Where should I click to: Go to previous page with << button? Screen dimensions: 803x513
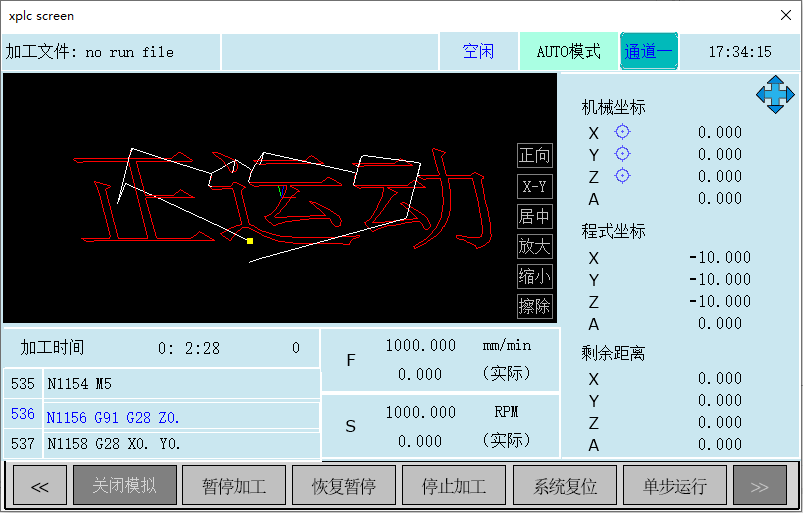pos(40,485)
